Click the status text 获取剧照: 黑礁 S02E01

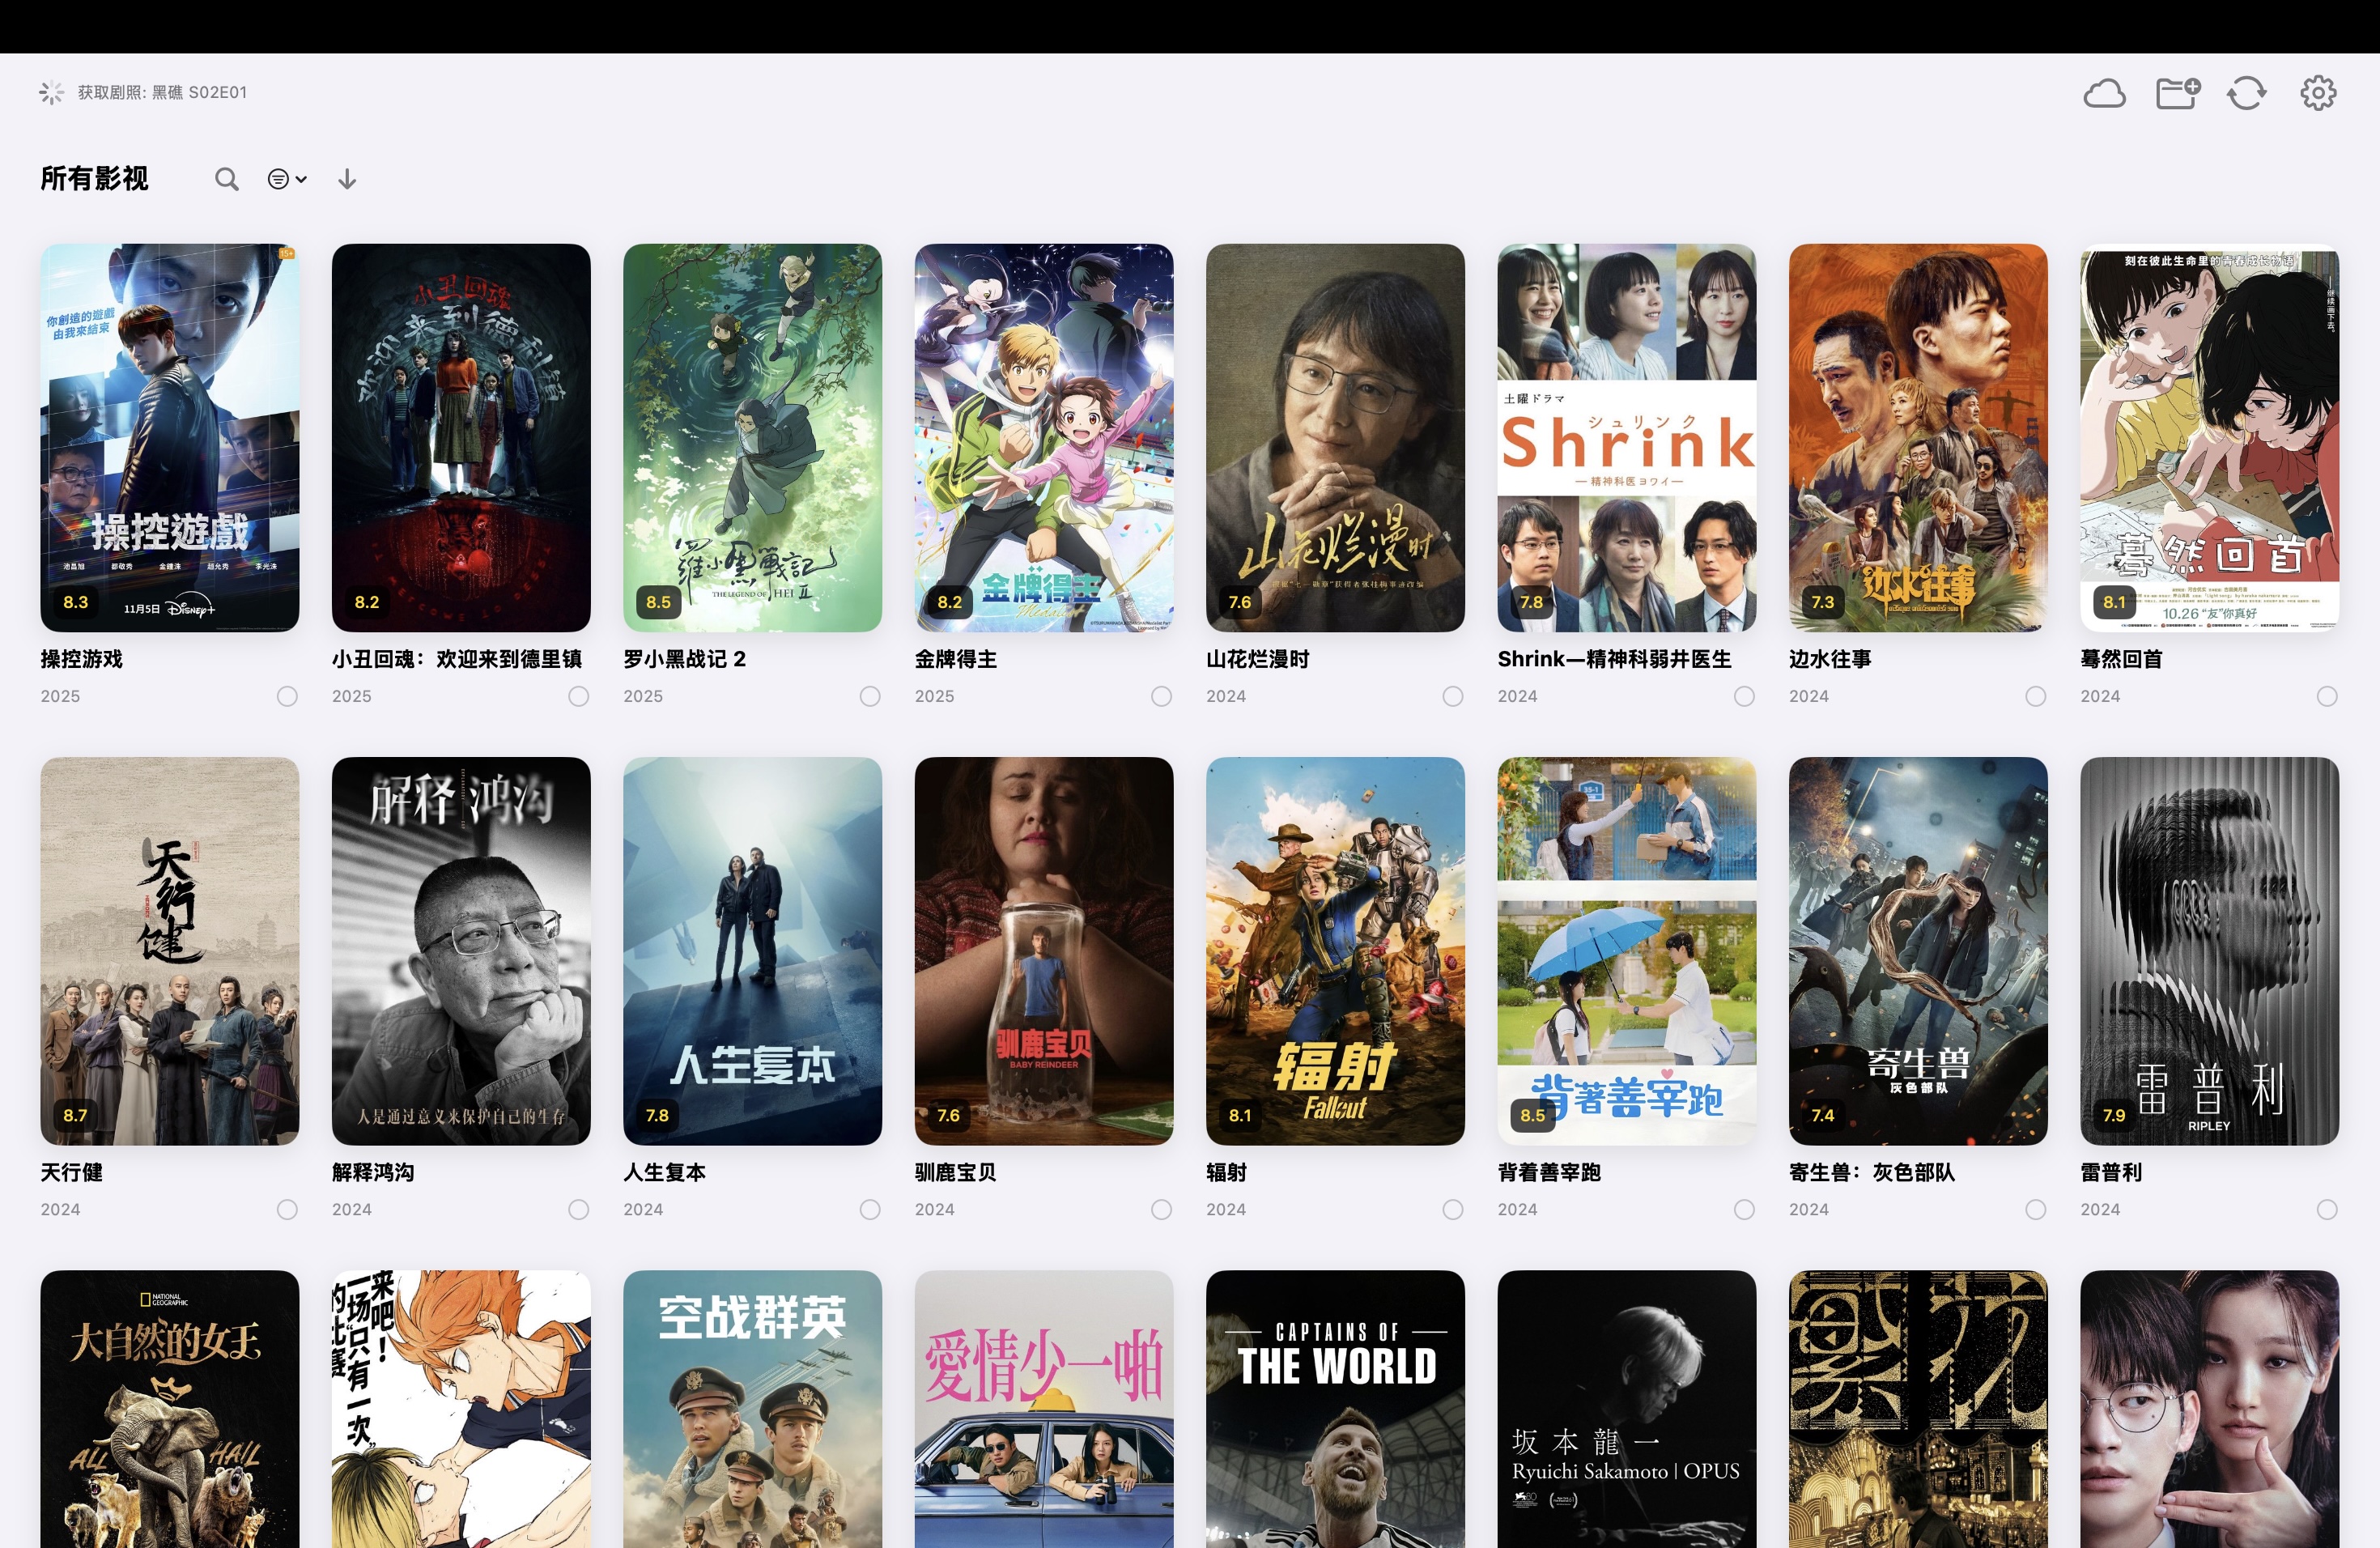click(162, 92)
